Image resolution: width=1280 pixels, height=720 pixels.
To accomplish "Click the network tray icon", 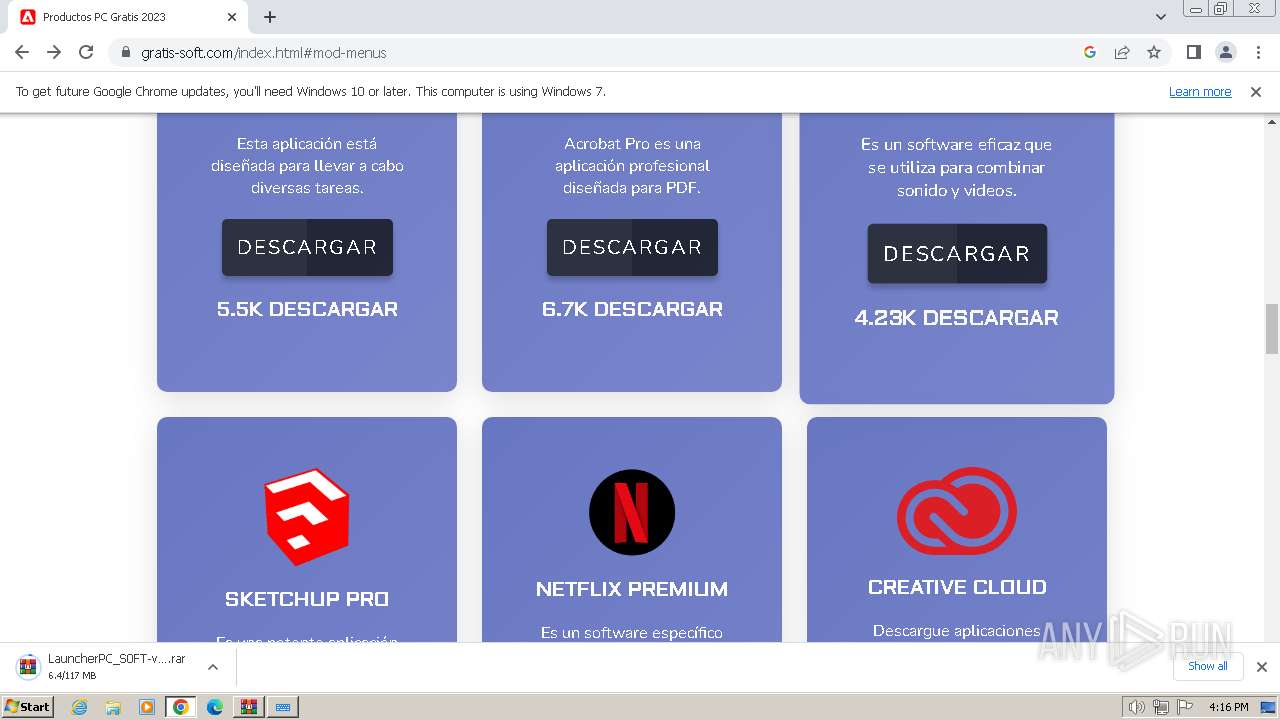I will (1161, 707).
